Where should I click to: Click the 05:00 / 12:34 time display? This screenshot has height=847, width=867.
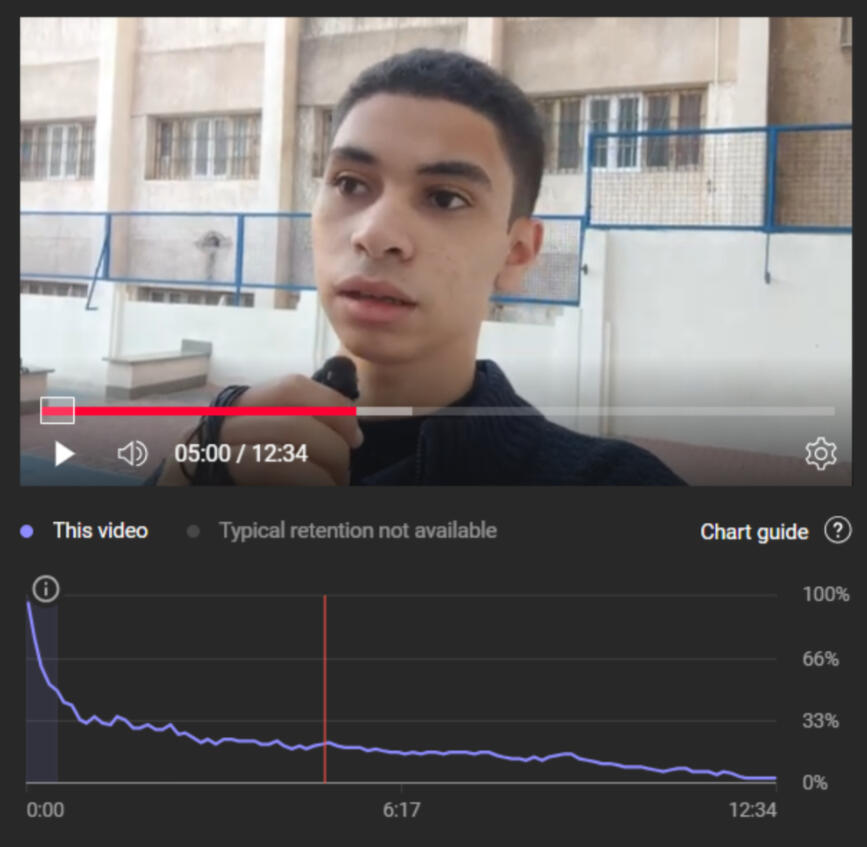[x=241, y=454]
